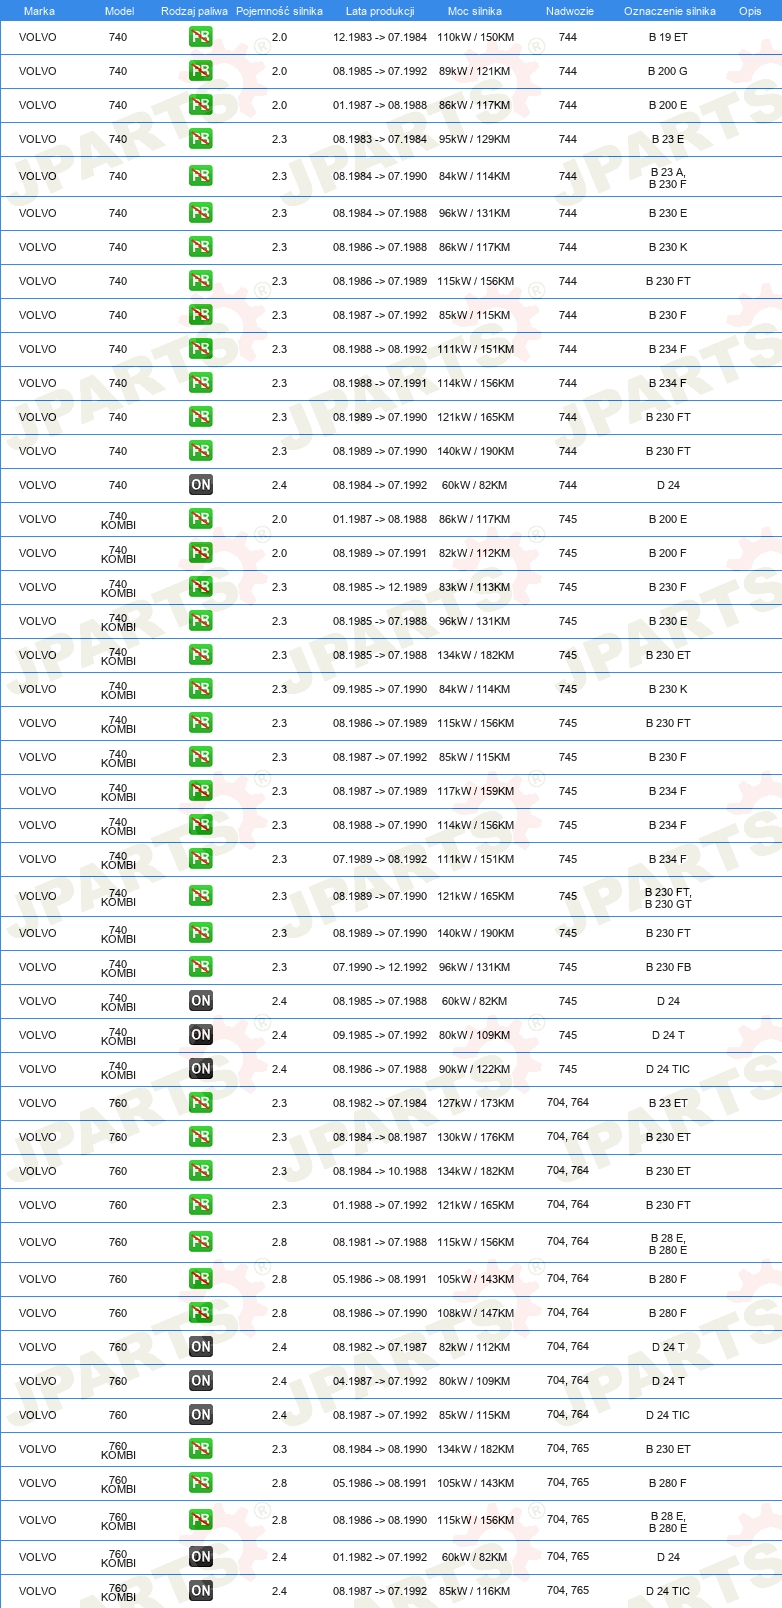Select the Rodzaj paliwa column header
Screen dimensions: 782x1608
tap(194, 11)
